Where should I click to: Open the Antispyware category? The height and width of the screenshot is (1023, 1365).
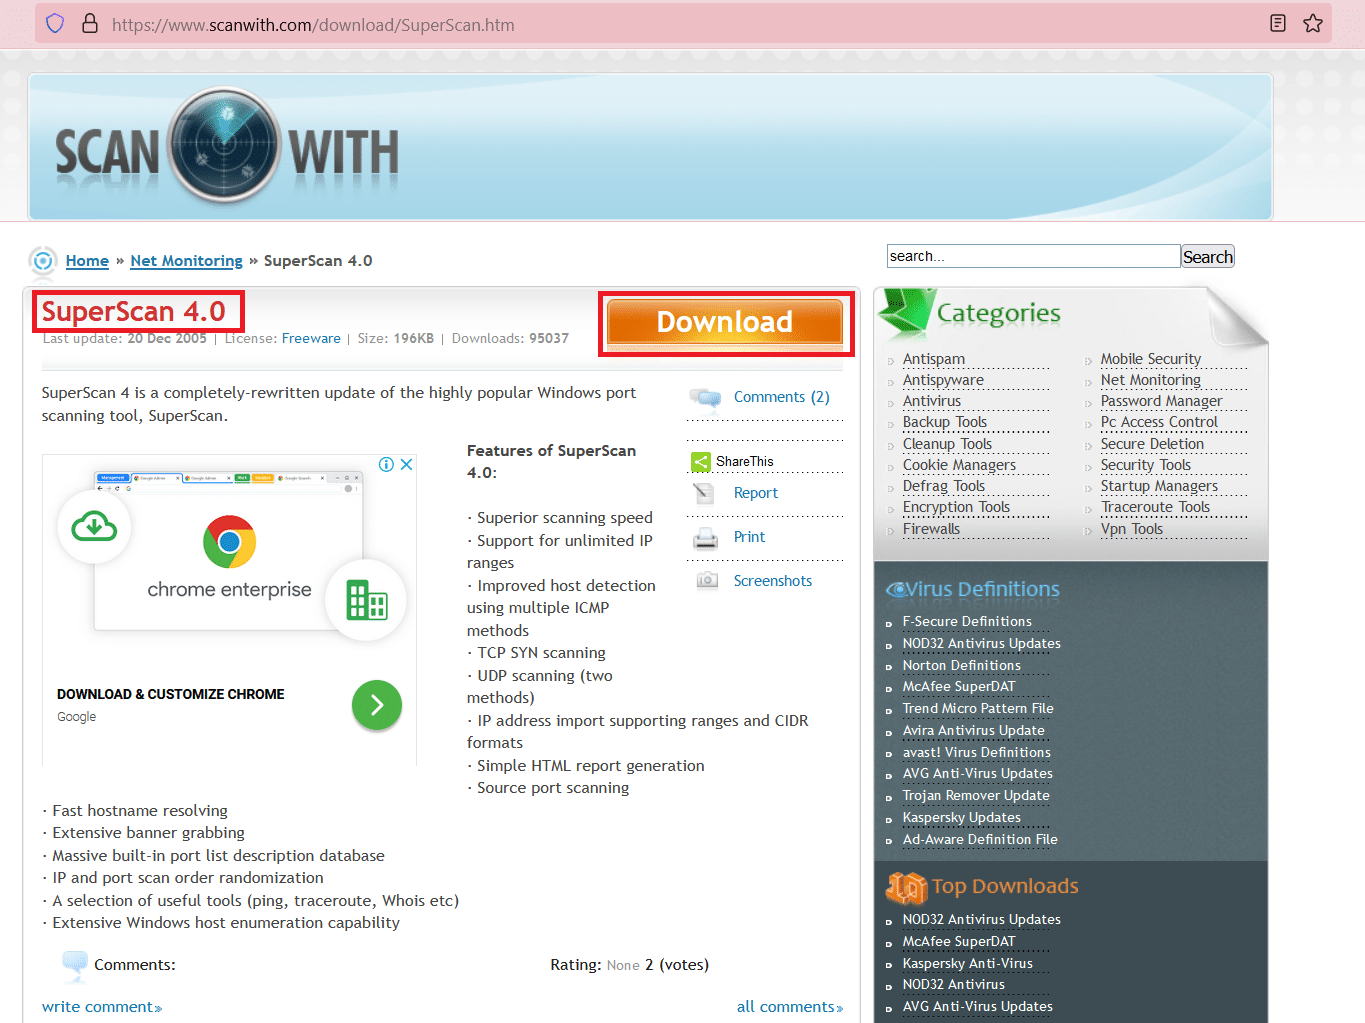(943, 380)
